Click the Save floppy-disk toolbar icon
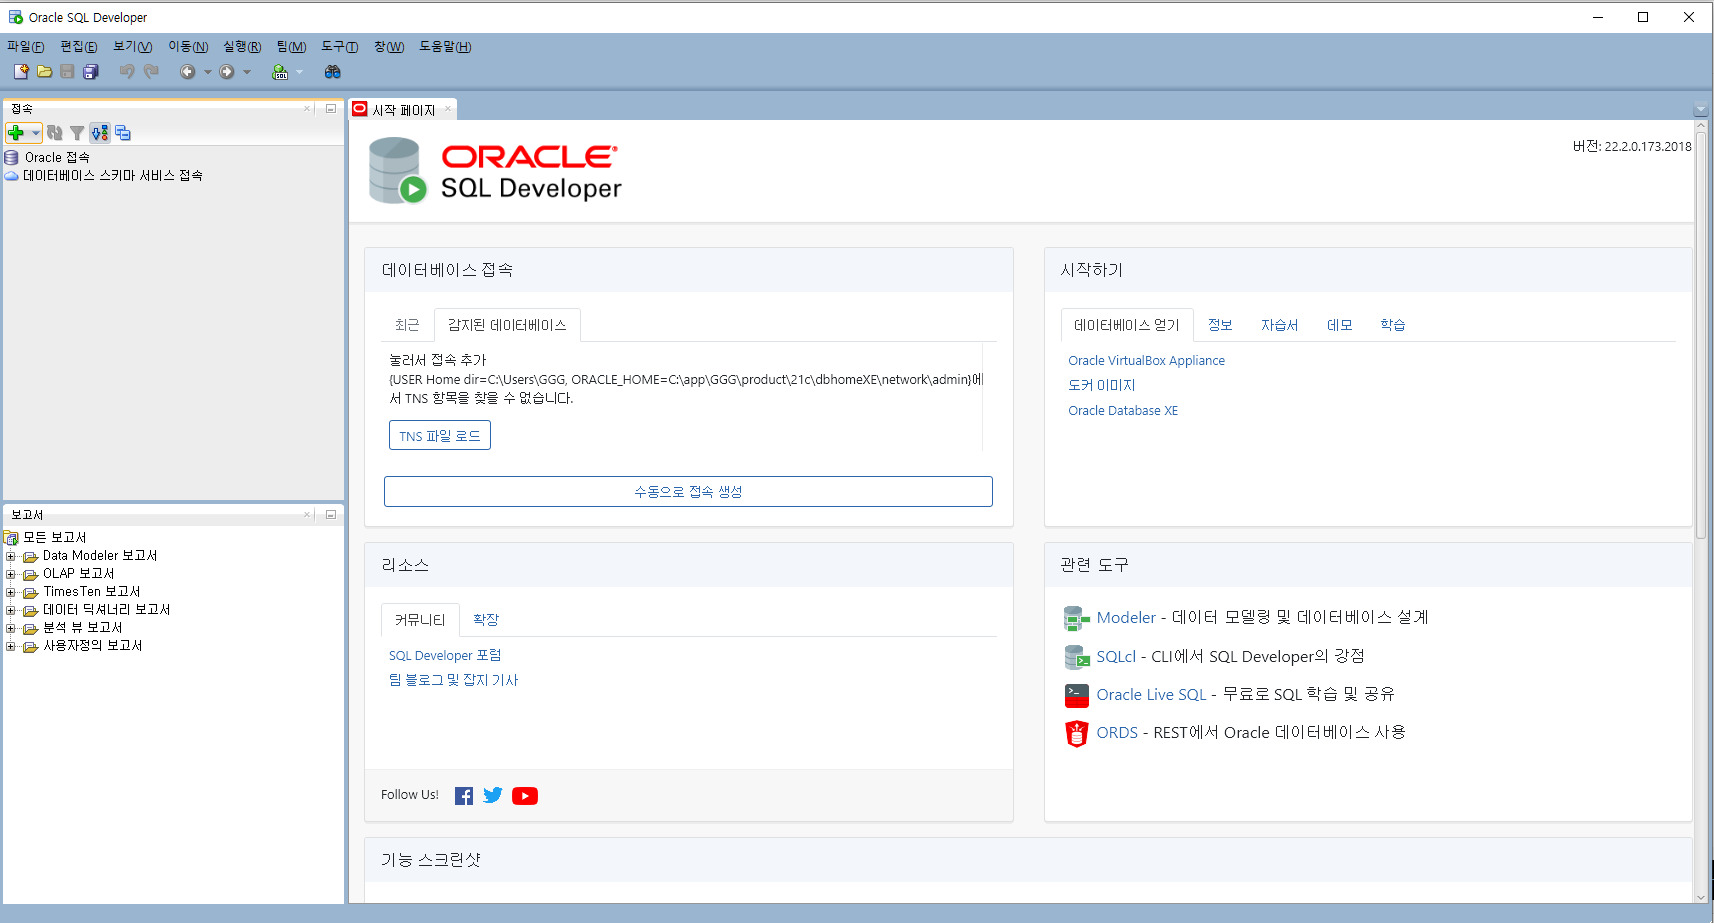This screenshot has height=923, width=1714. 67,71
